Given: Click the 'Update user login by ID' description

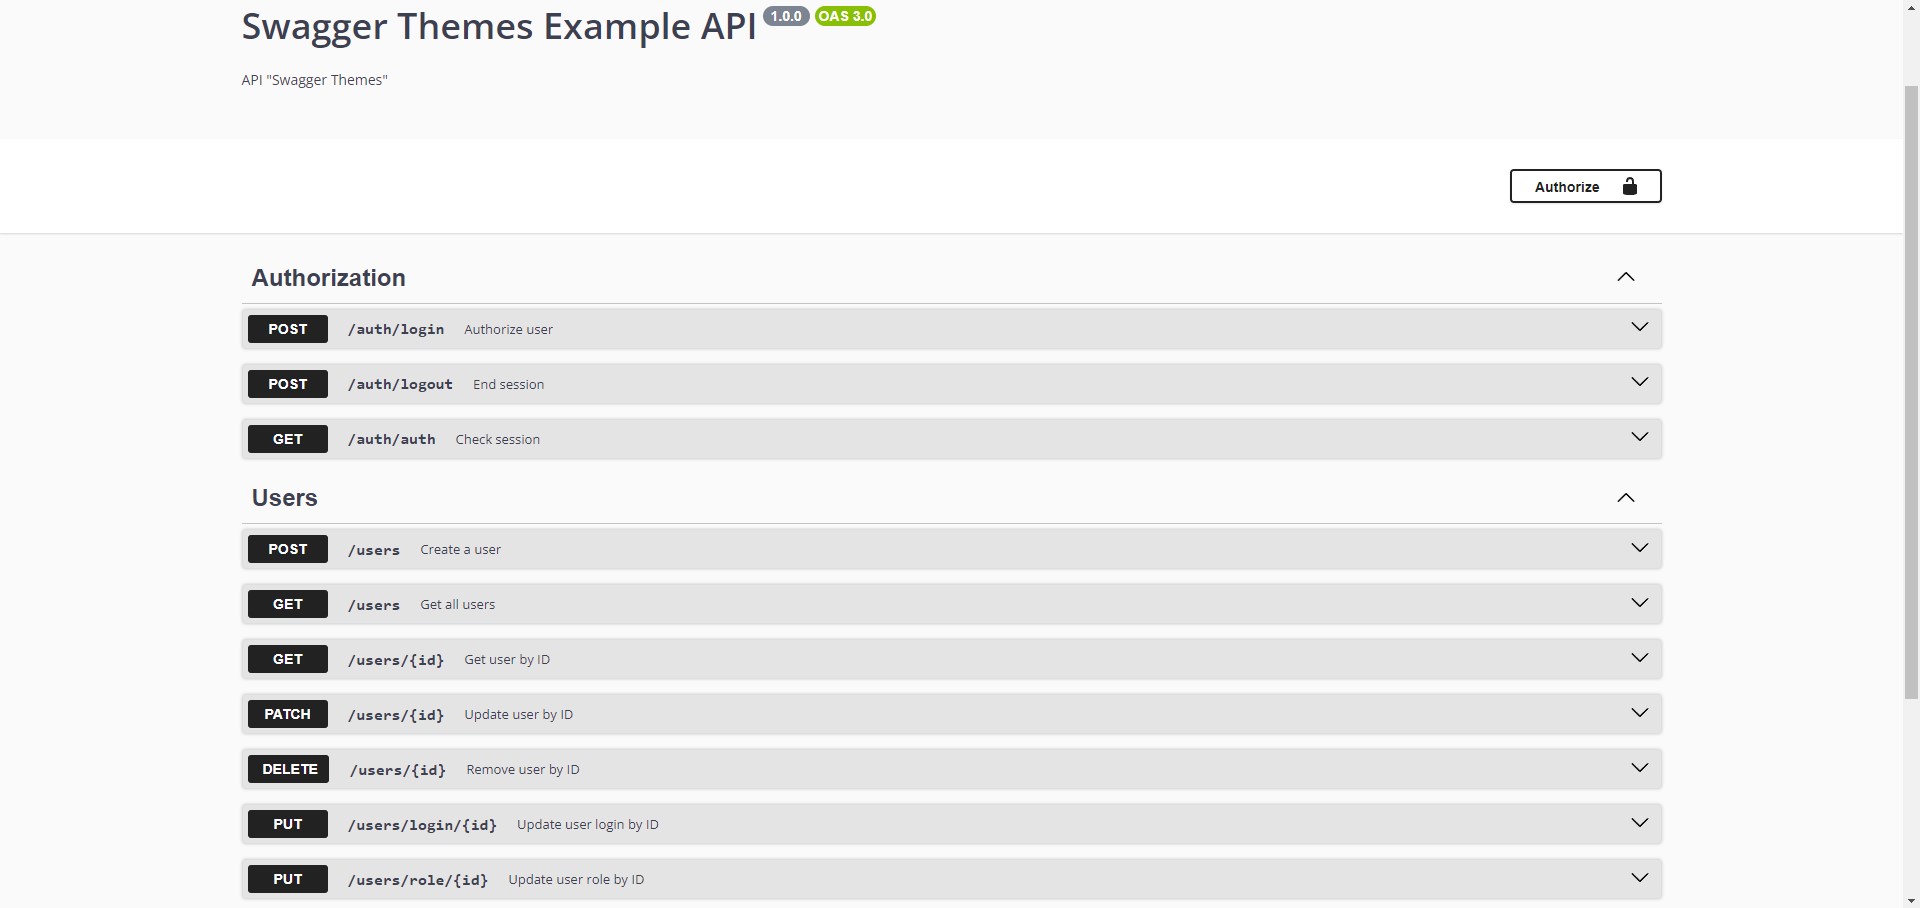Looking at the screenshot, I should tap(588, 824).
